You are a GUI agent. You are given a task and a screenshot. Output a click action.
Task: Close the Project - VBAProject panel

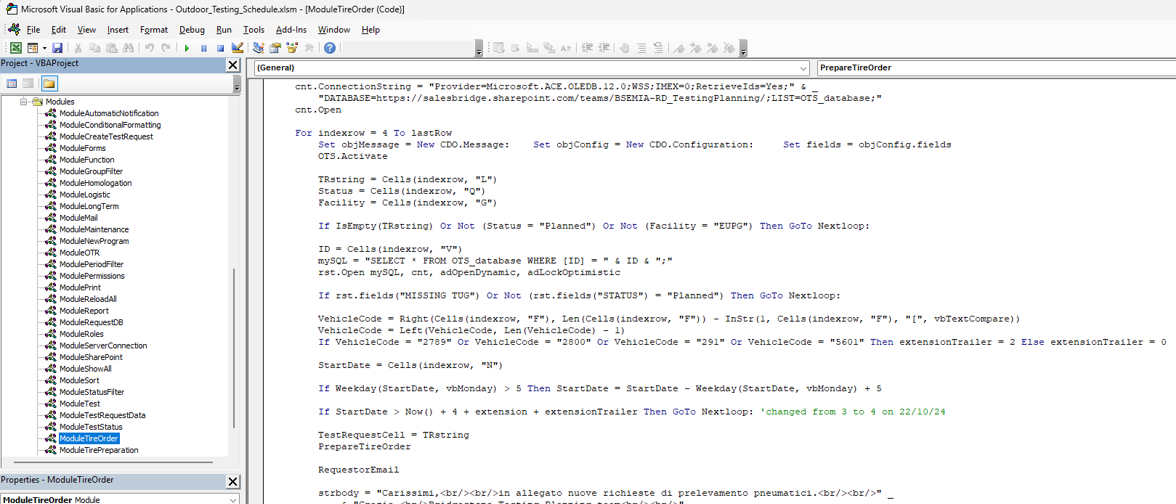[x=233, y=65]
